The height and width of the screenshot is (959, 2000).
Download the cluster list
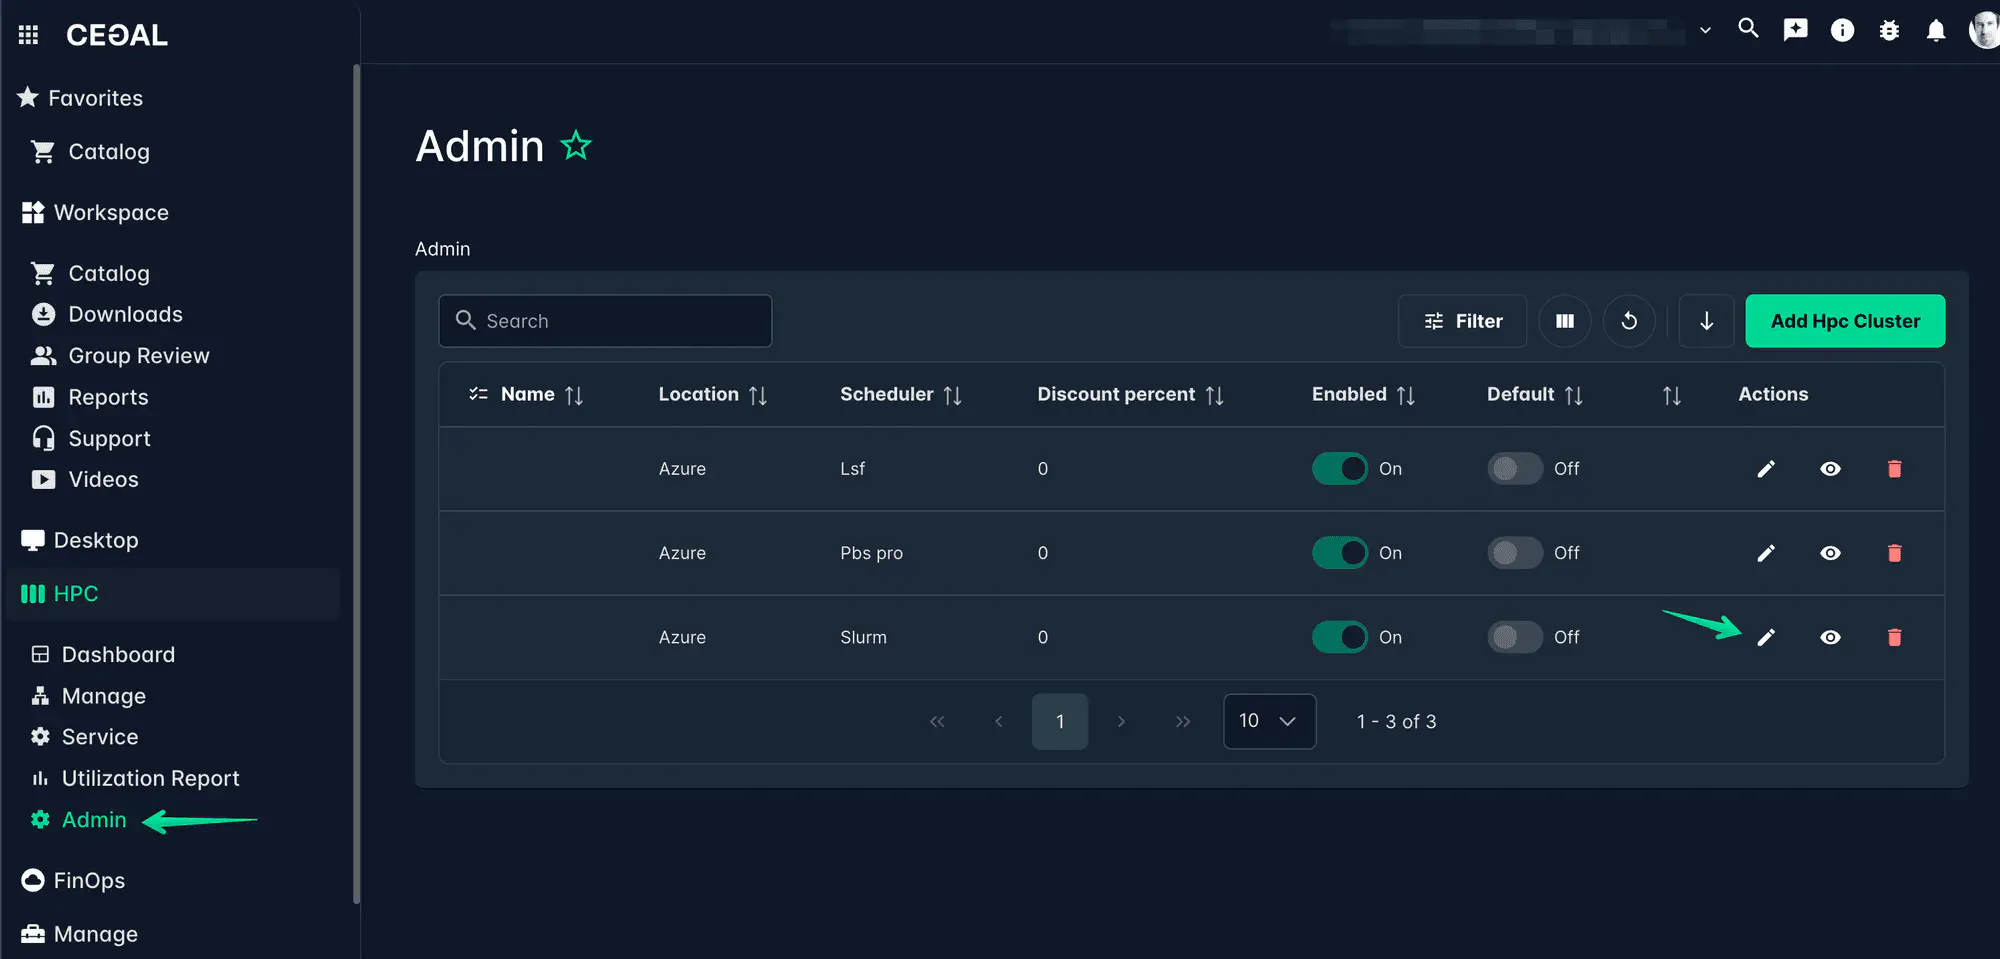click(1706, 321)
